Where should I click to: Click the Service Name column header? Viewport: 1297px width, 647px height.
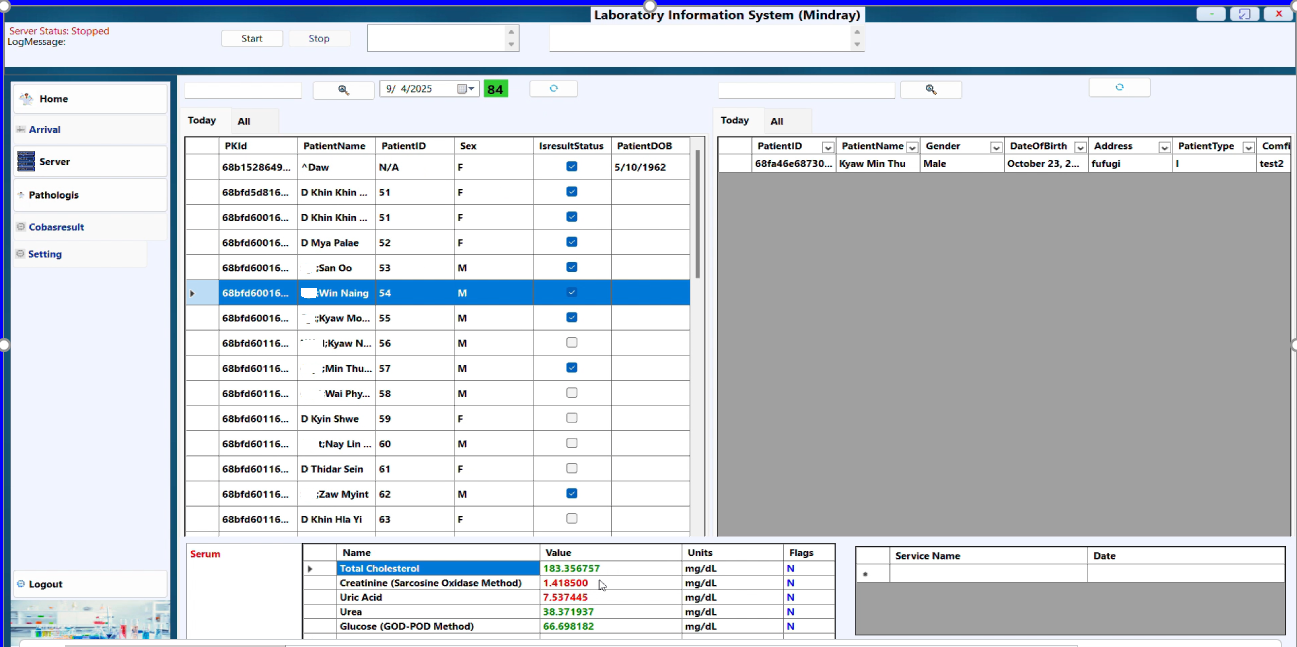[x=988, y=556]
